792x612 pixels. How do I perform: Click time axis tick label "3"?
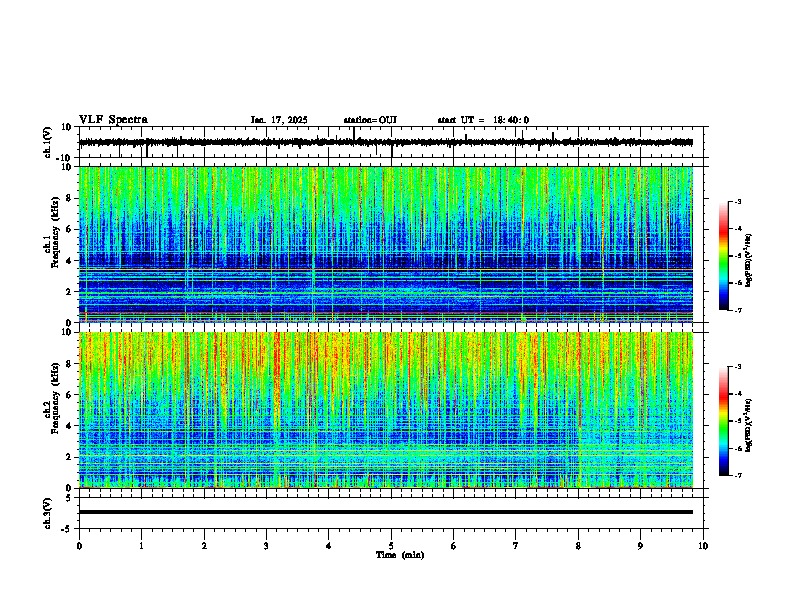pos(266,546)
